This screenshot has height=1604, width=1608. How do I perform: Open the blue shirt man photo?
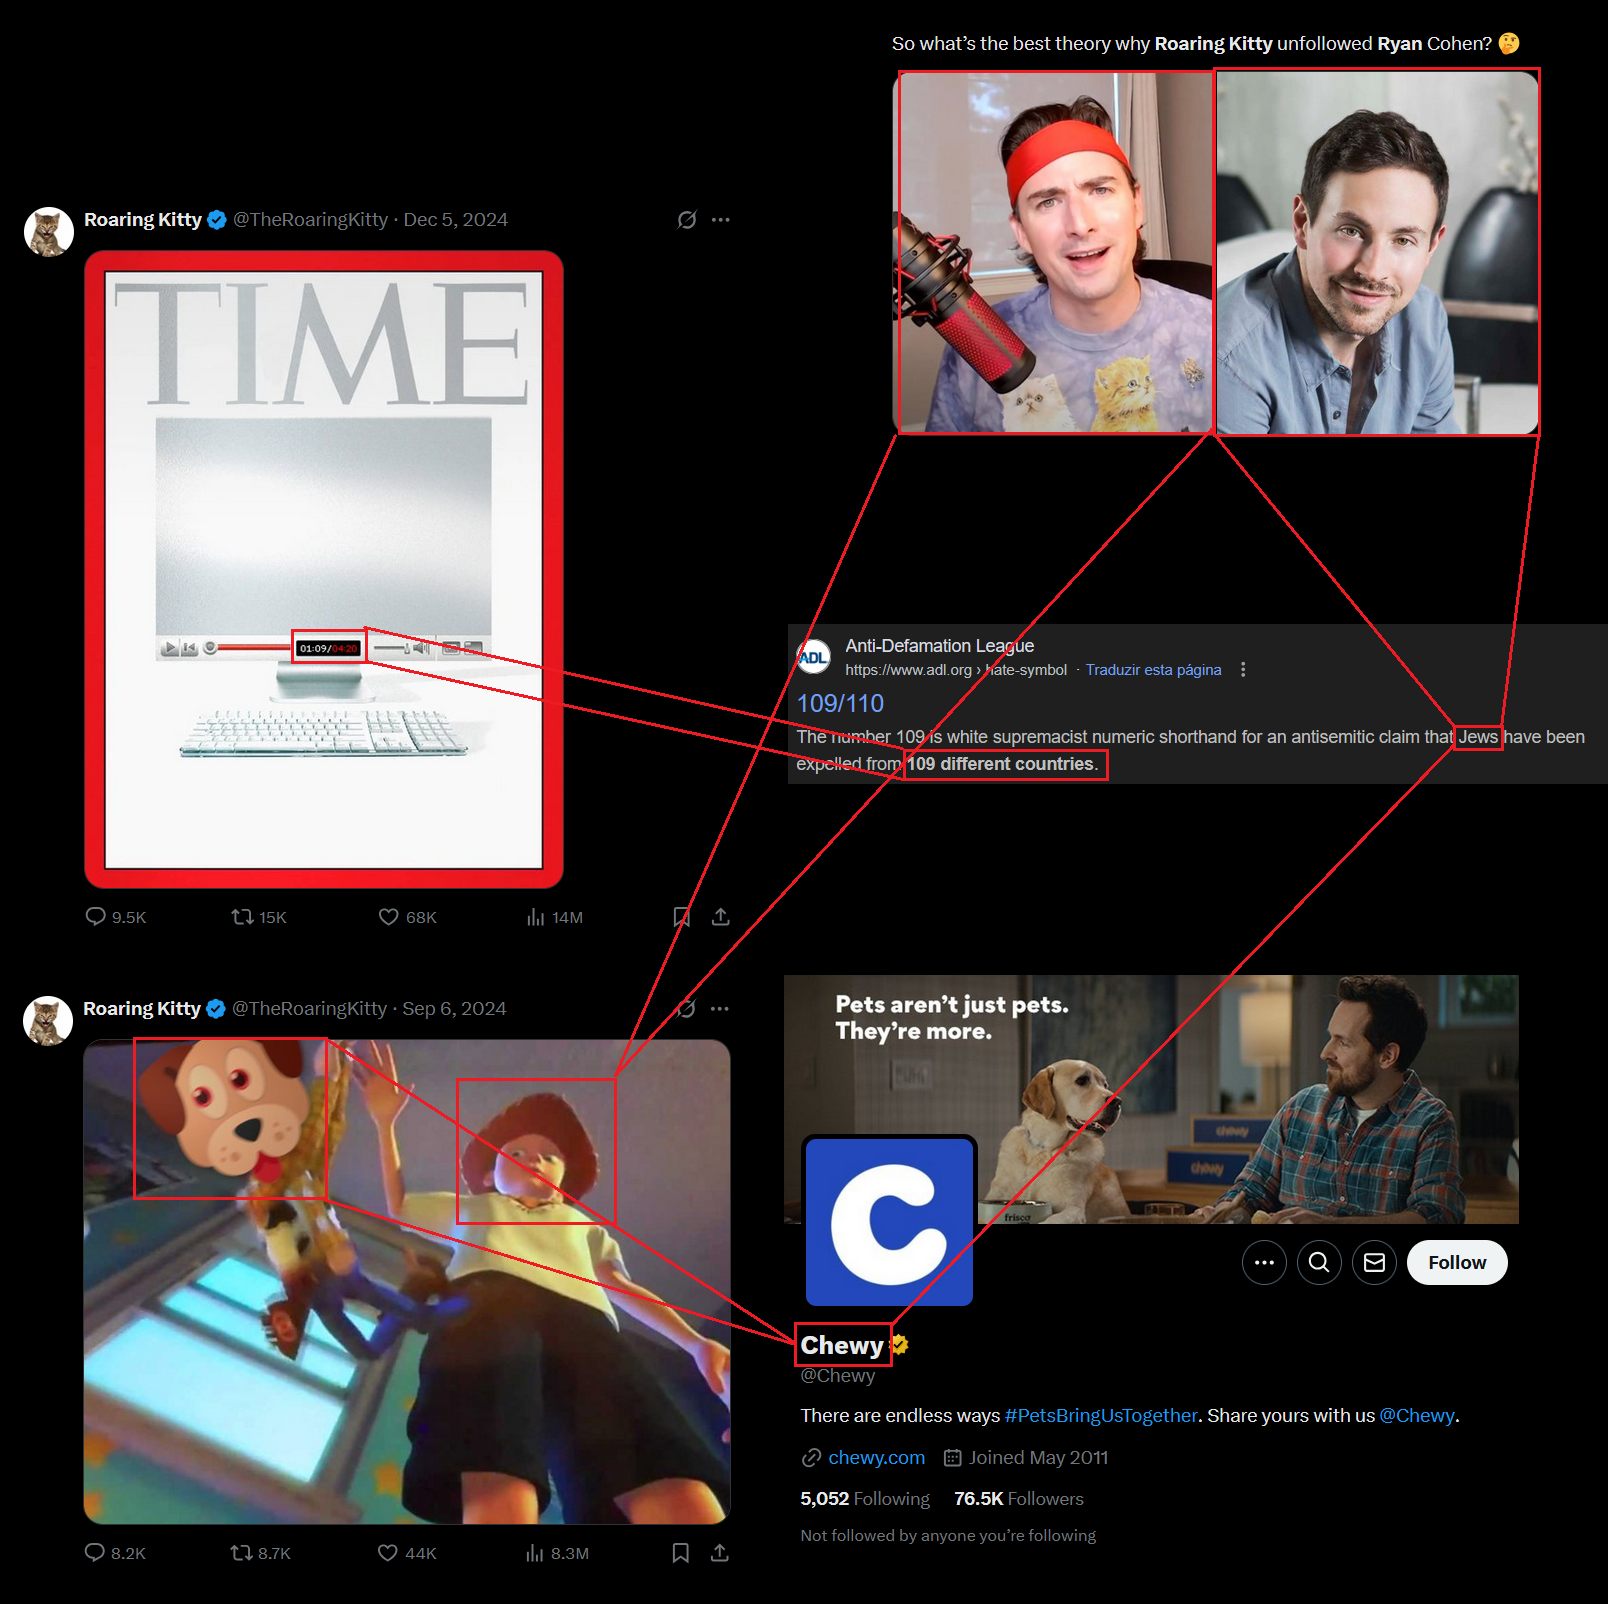pyautogui.click(x=1377, y=253)
